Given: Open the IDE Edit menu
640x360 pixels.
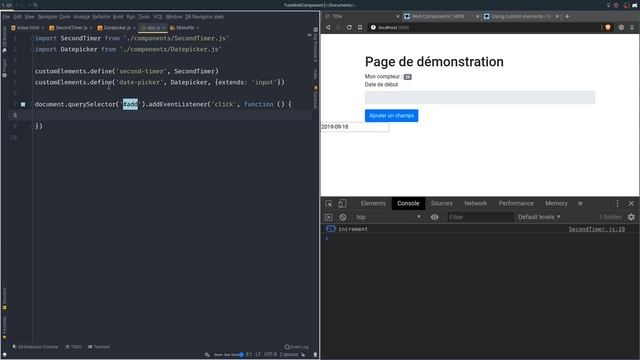Looking at the screenshot, I should coord(17,17).
